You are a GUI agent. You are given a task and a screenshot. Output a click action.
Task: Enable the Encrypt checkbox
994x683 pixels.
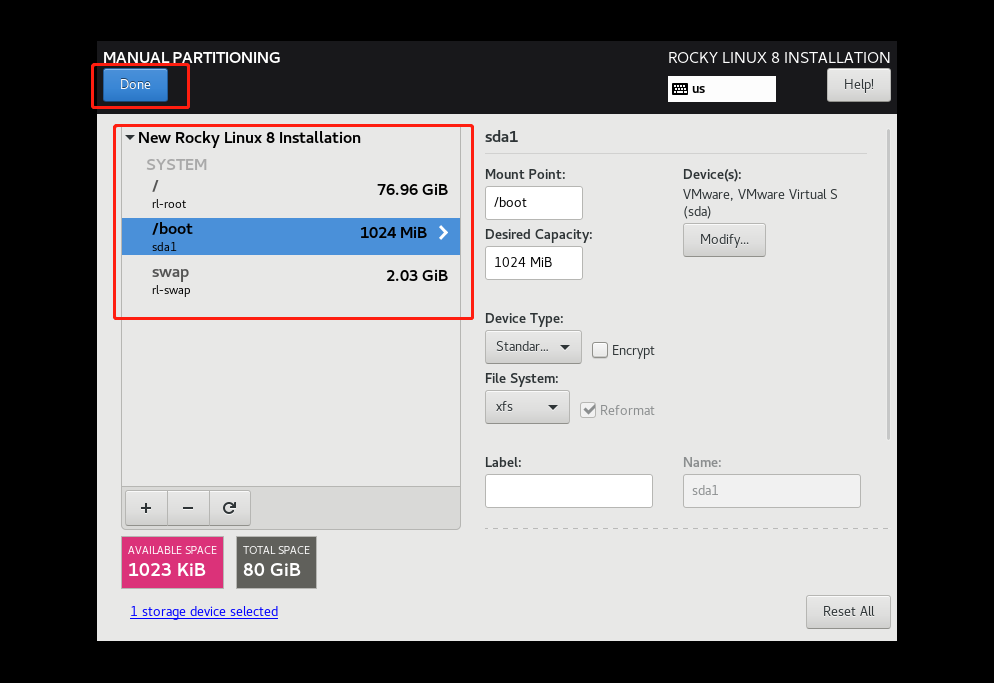(600, 350)
